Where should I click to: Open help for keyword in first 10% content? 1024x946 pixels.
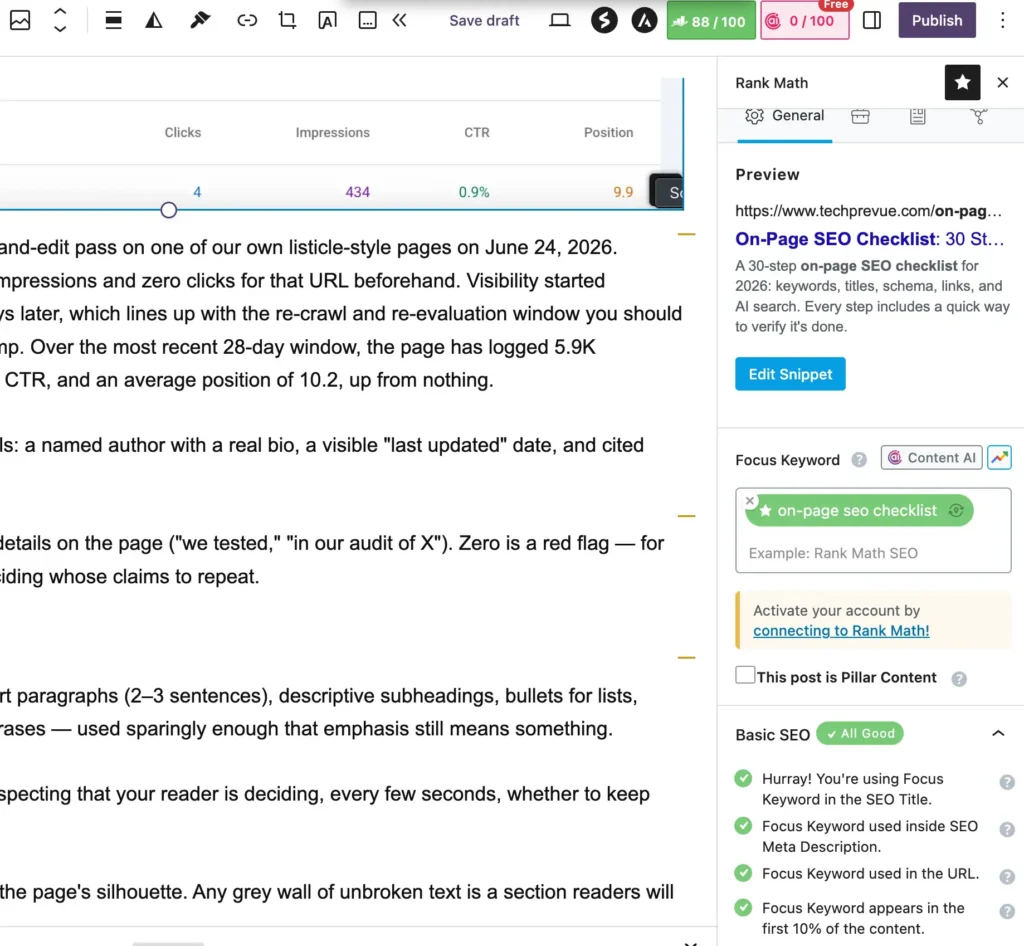[1007, 911]
